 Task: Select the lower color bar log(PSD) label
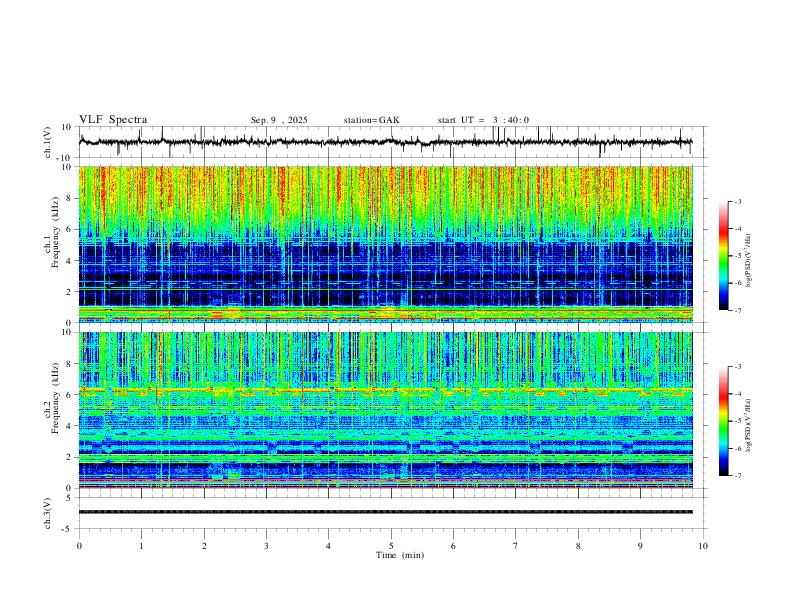coord(748,425)
